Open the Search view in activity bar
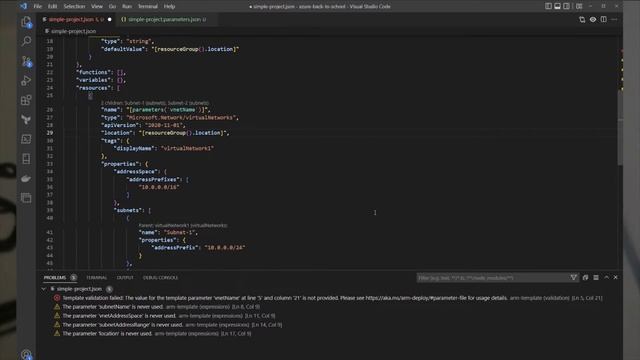 click(x=26, y=41)
